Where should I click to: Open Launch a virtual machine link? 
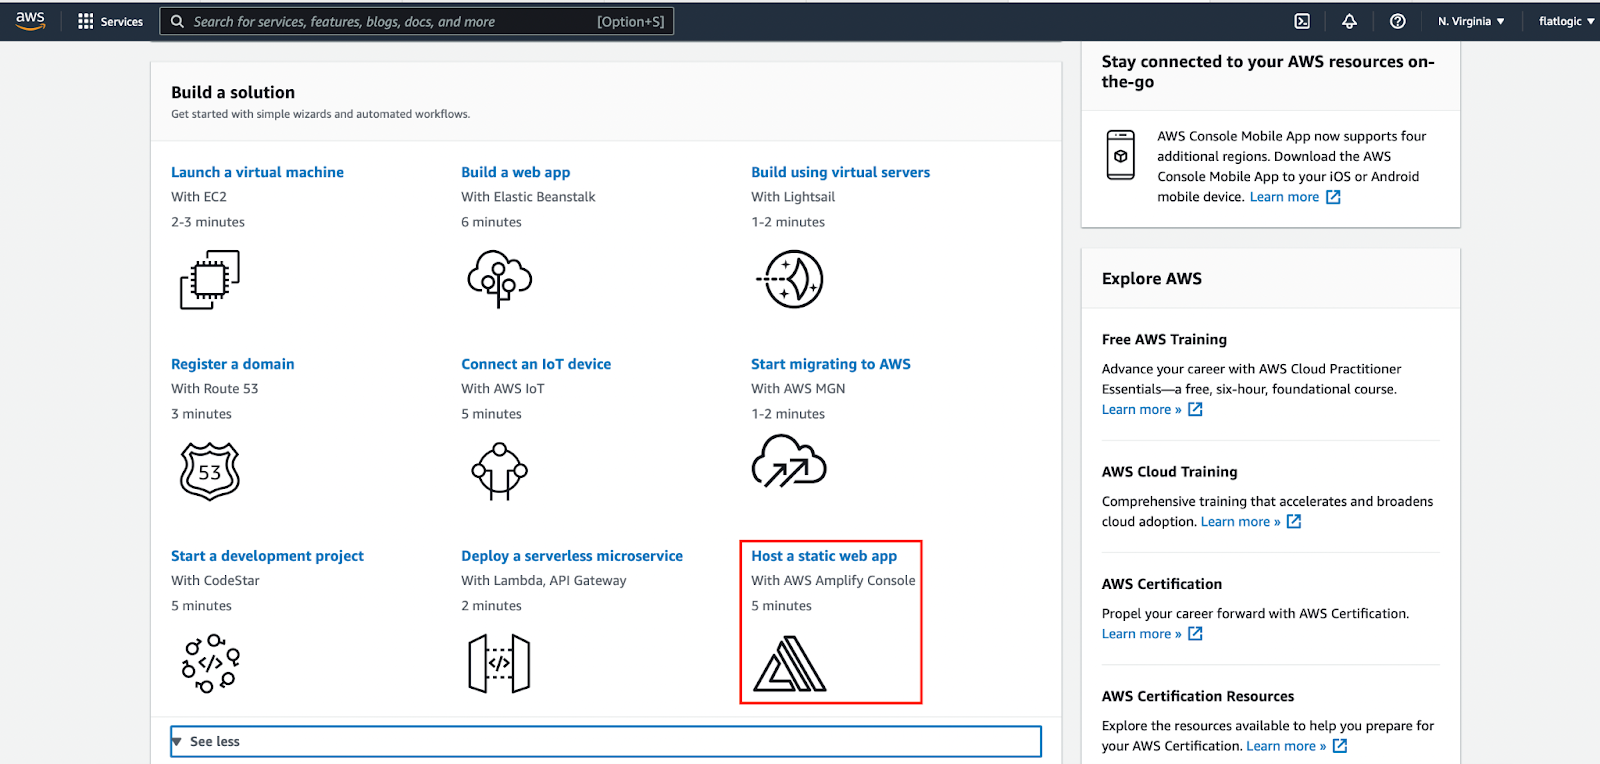click(257, 172)
